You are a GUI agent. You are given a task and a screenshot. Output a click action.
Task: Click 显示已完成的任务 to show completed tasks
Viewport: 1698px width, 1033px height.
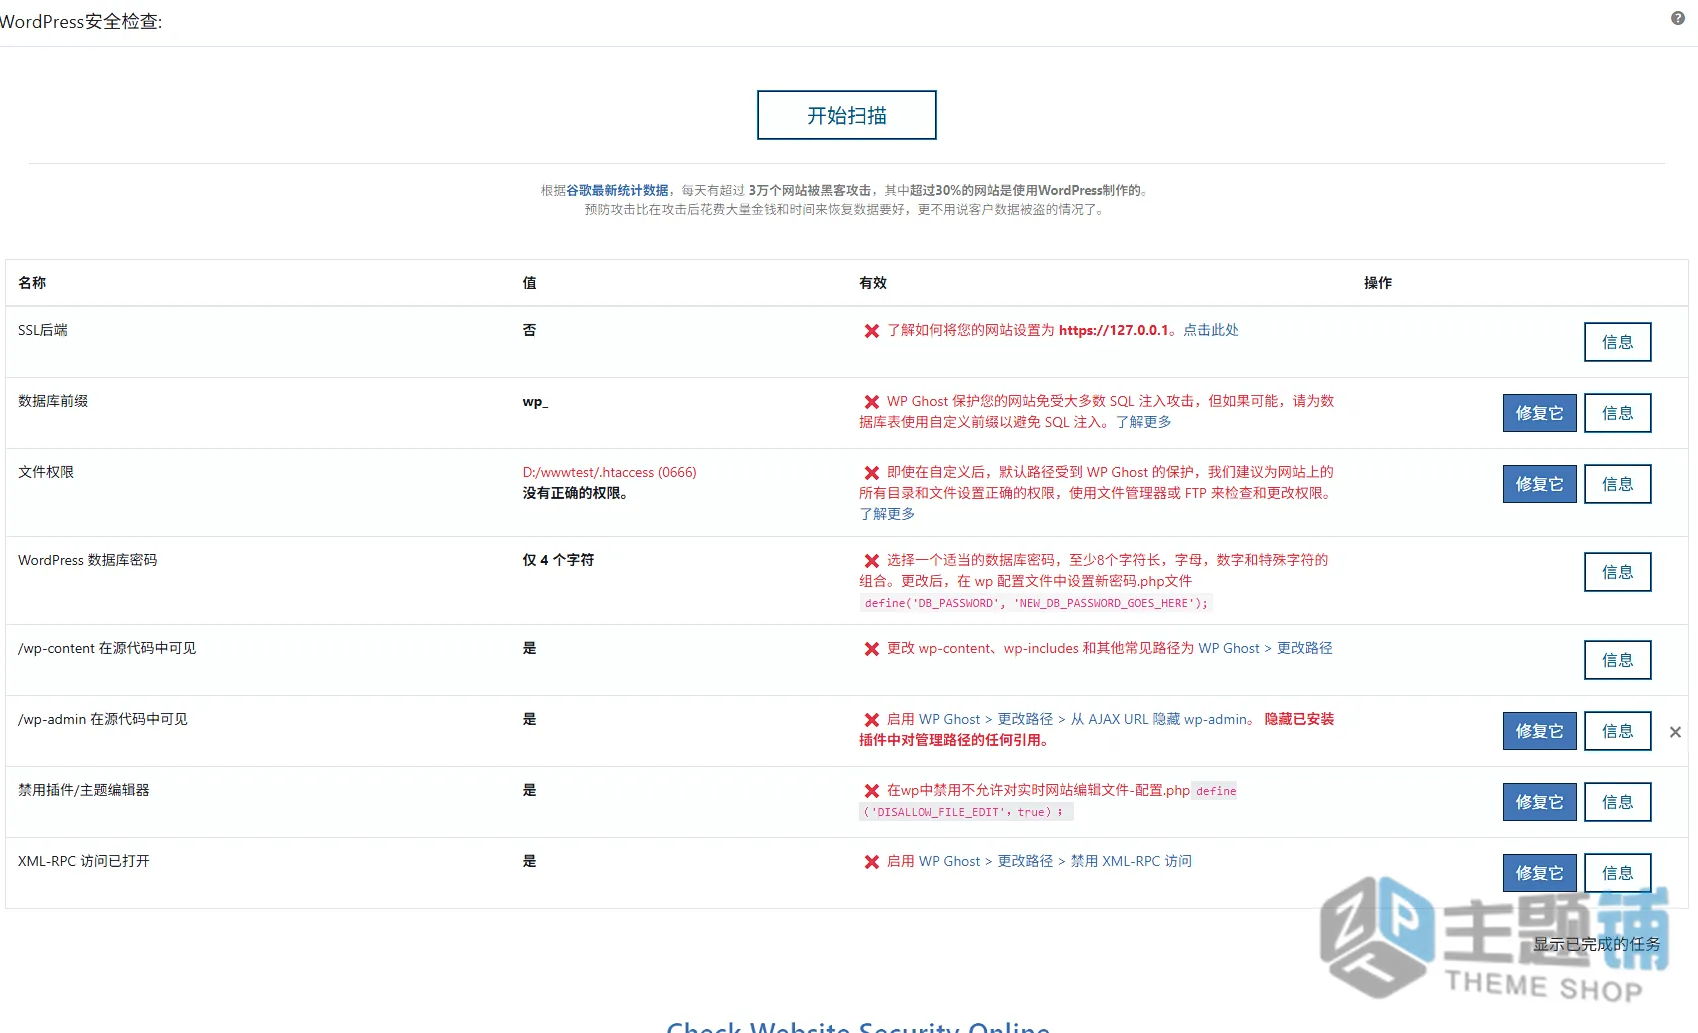[x=1597, y=944]
